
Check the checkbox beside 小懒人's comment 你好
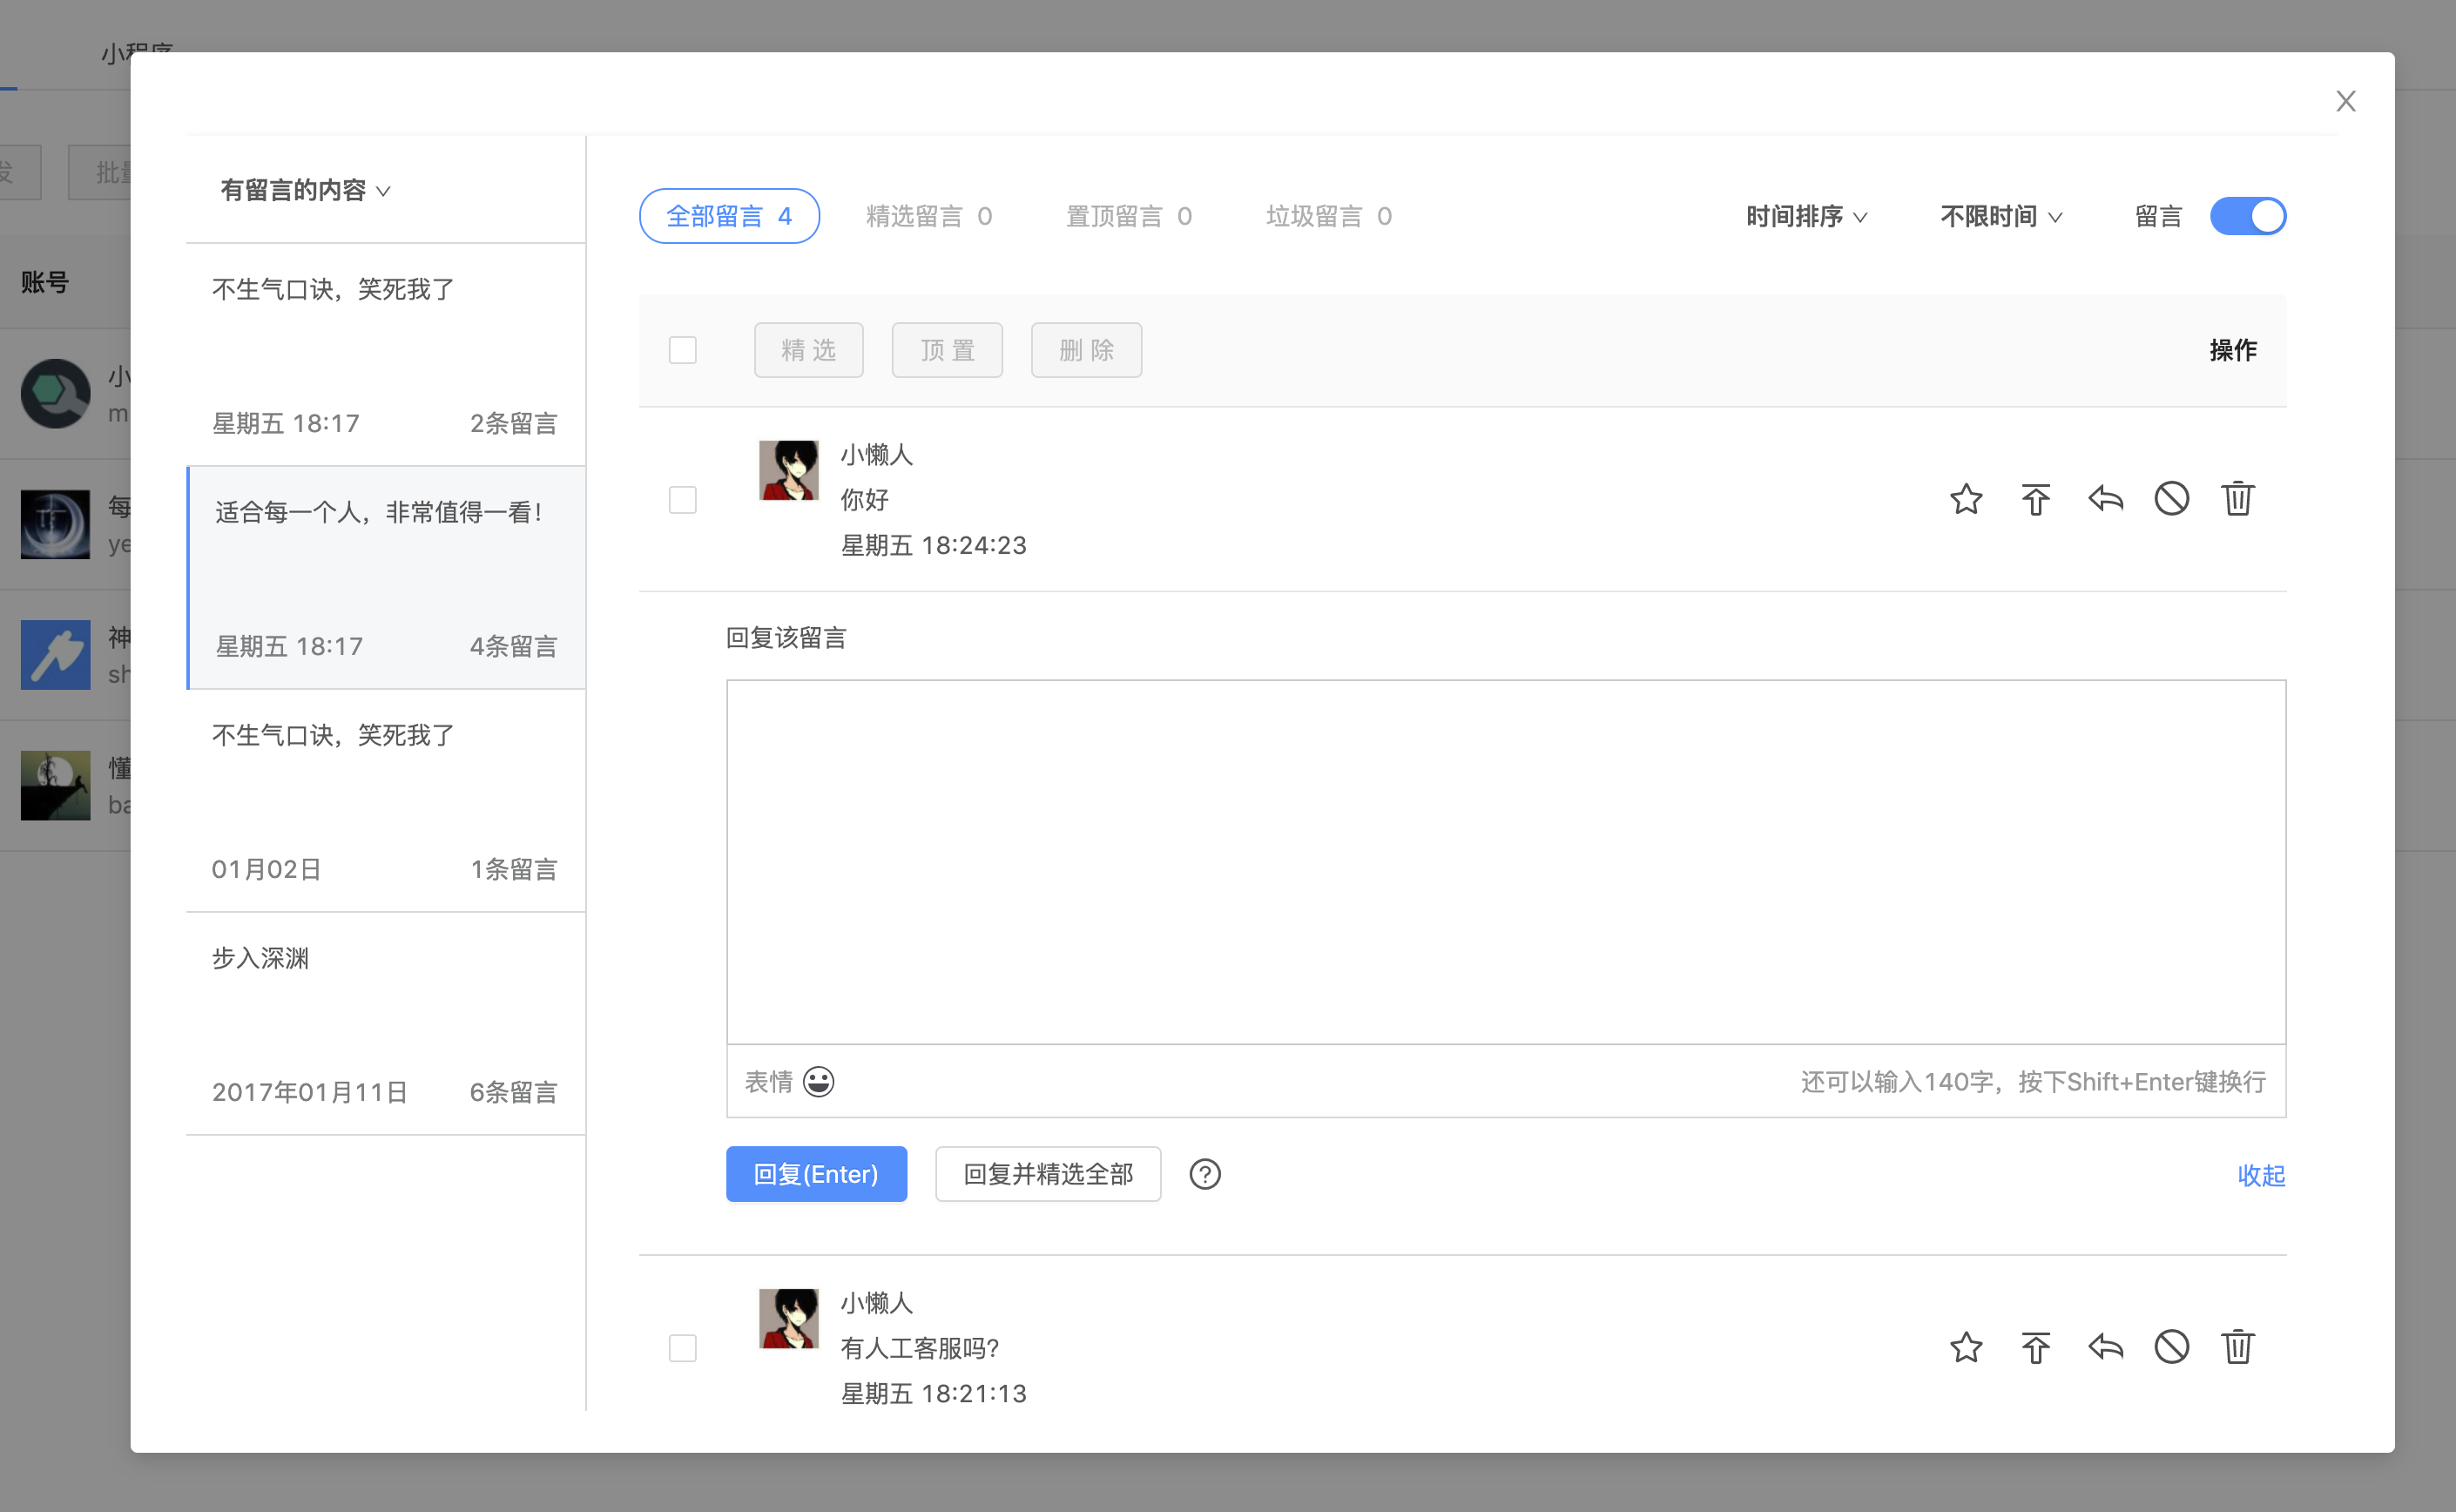click(x=683, y=500)
